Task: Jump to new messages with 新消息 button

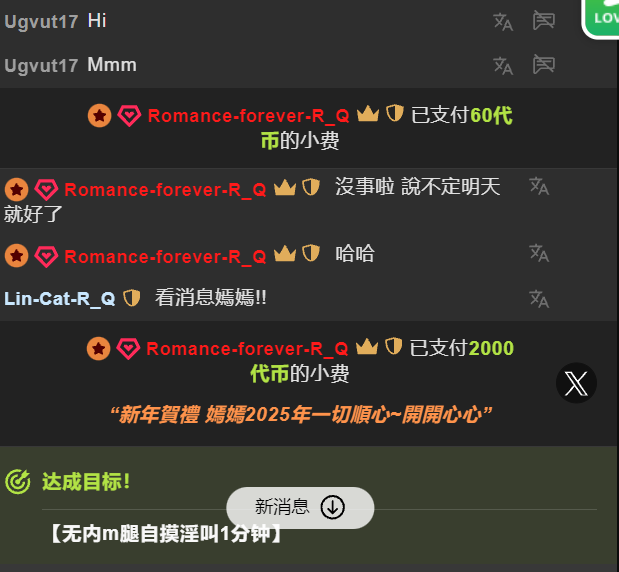Action: click(300, 508)
